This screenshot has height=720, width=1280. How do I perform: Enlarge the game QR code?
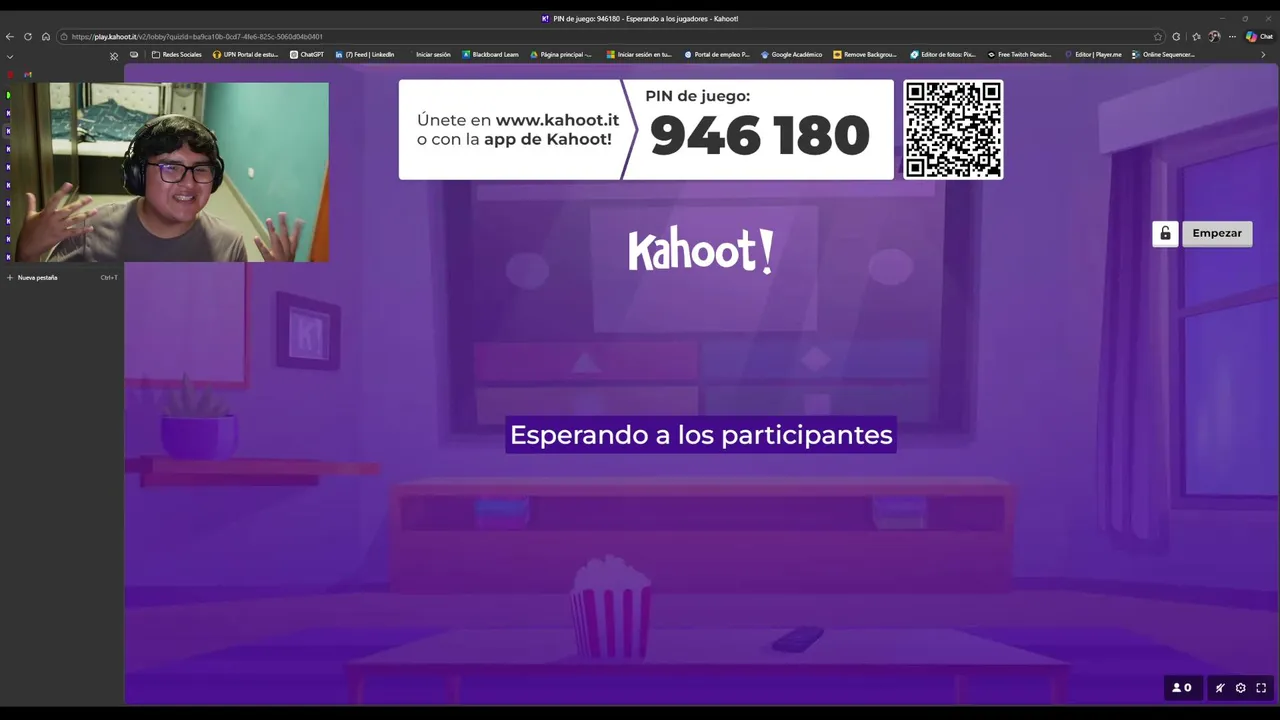pos(953,130)
